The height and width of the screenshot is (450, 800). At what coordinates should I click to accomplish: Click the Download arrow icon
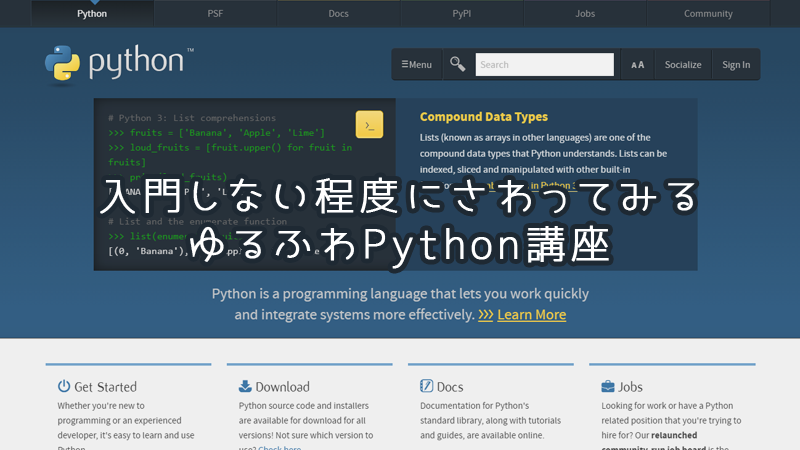click(245, 386)
